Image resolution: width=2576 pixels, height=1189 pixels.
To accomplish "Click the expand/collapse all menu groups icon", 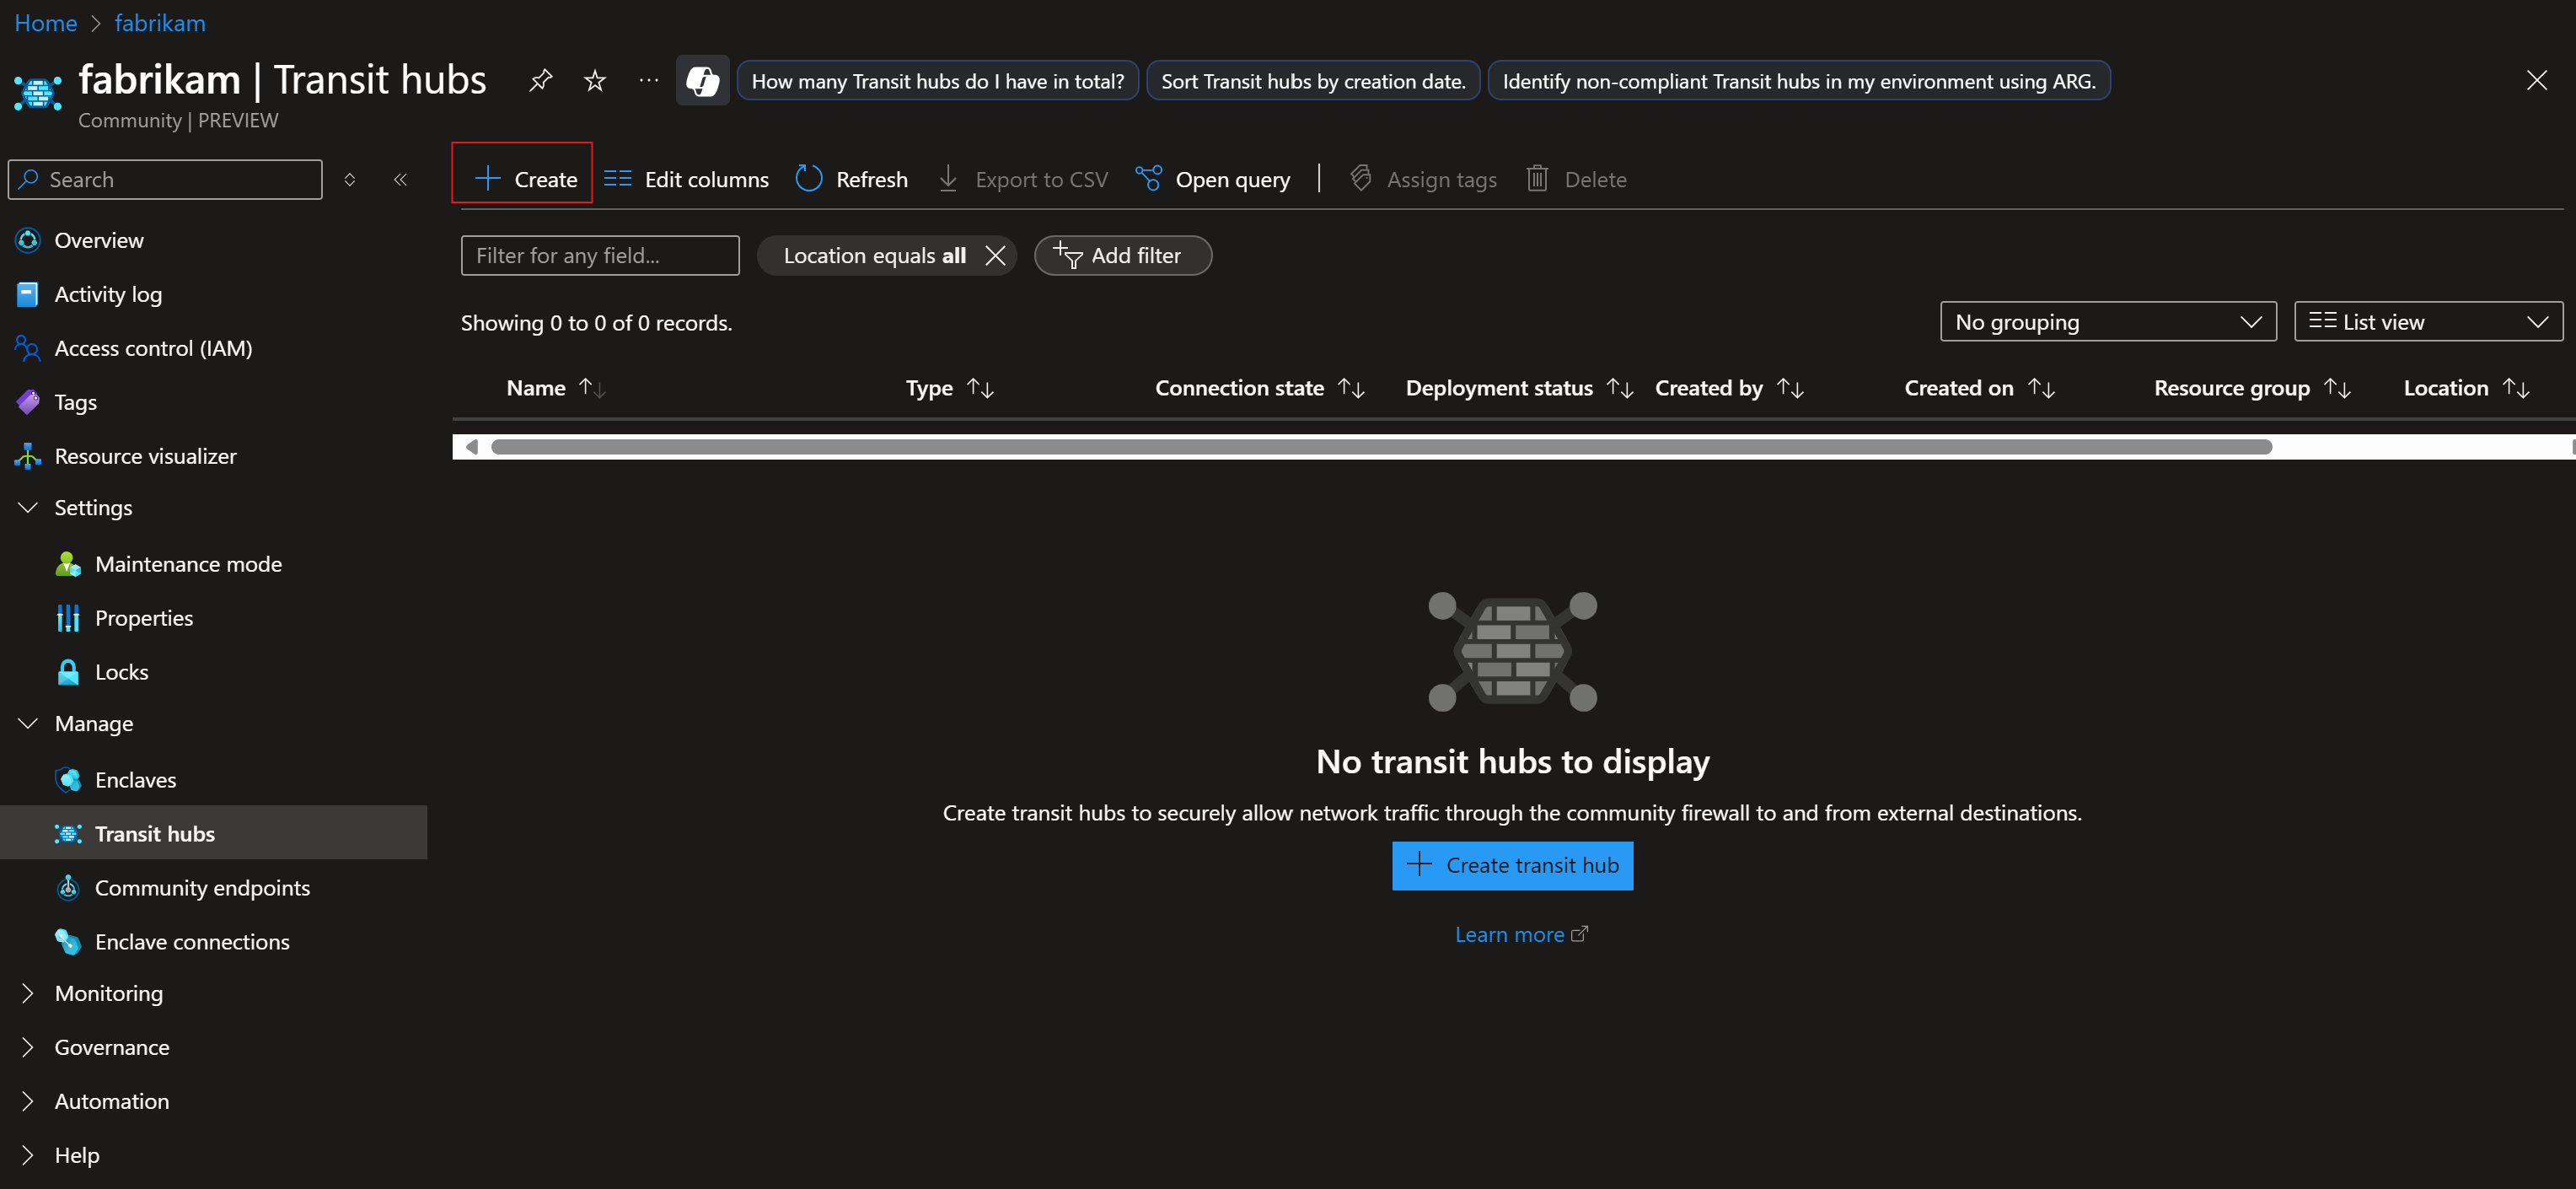I will point(350,180).
